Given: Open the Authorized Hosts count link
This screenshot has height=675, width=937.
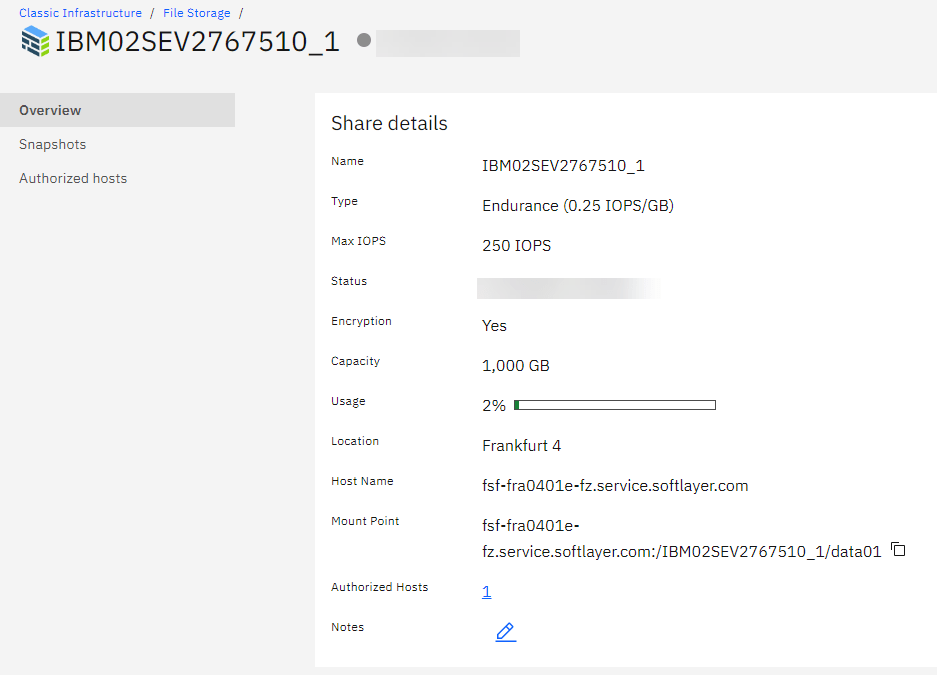Looking at the screenshot, I should point(487,592).
